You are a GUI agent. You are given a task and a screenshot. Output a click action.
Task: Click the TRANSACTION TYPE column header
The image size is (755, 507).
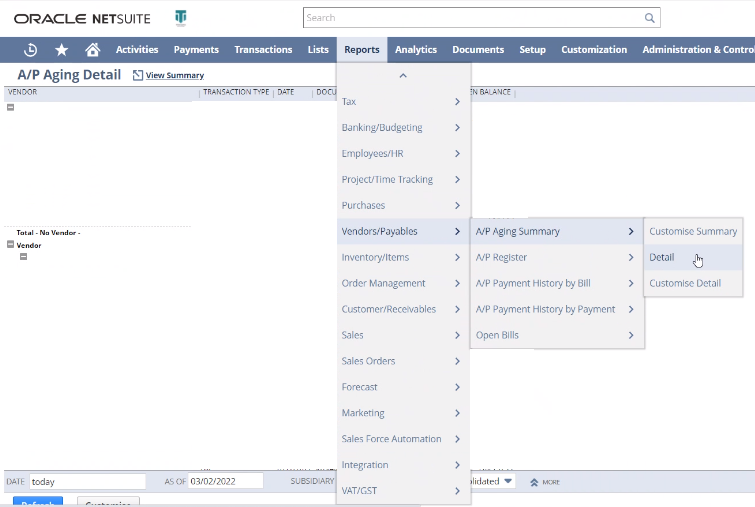[236, 92]
